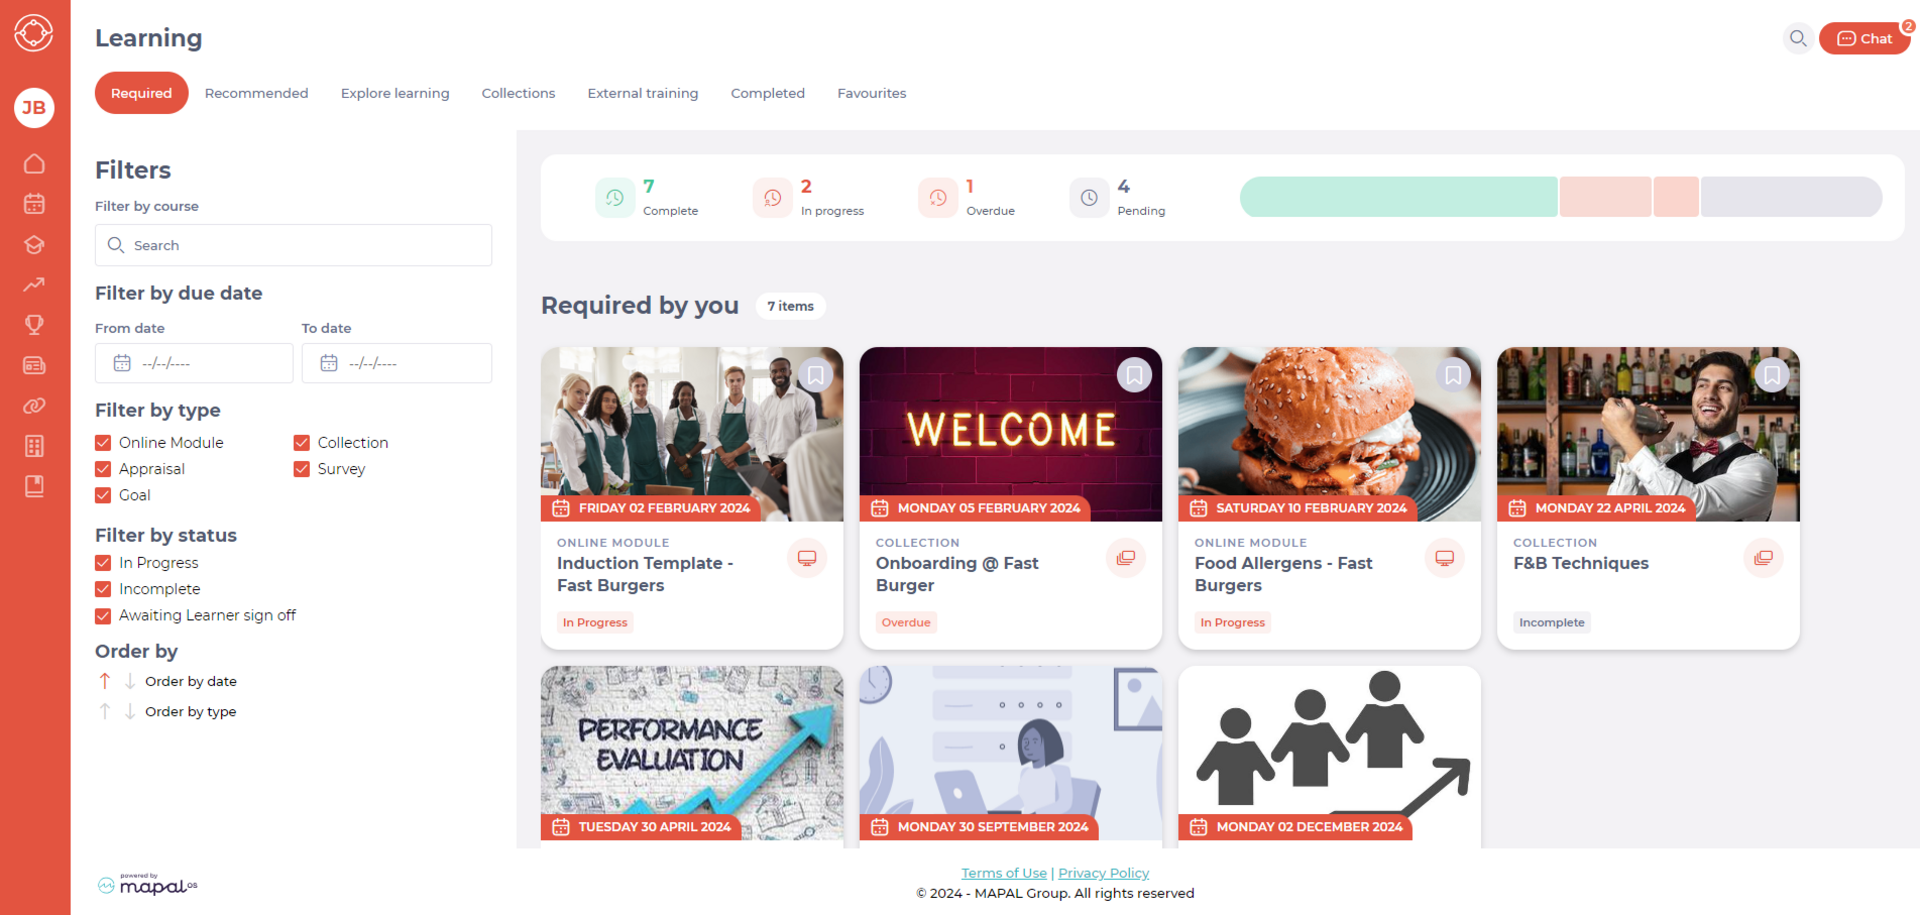Uncheck the Online Module filter
Viewport: 1920px width, 915px height.
(x=103, y=442)
